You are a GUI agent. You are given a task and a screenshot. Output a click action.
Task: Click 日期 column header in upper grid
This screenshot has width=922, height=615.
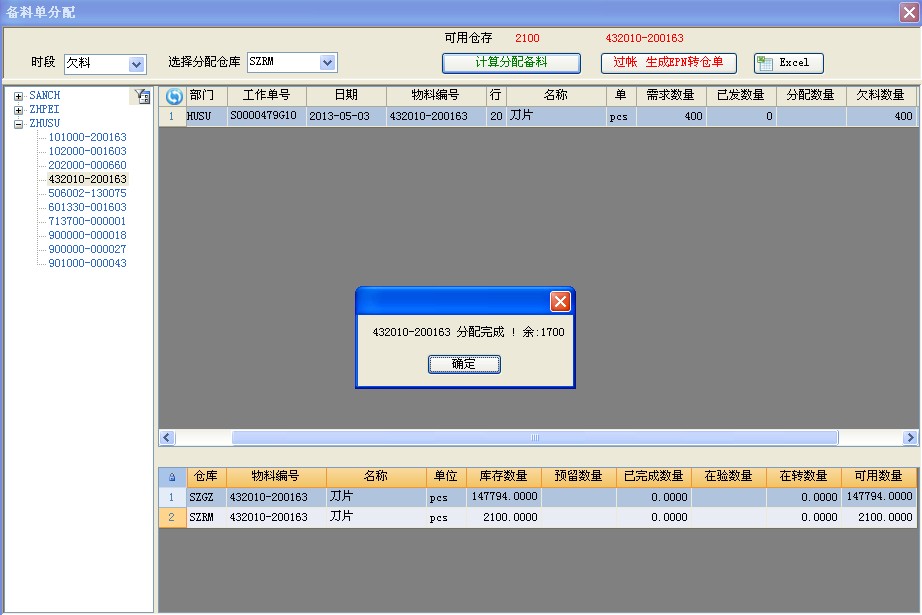point(346,95)
